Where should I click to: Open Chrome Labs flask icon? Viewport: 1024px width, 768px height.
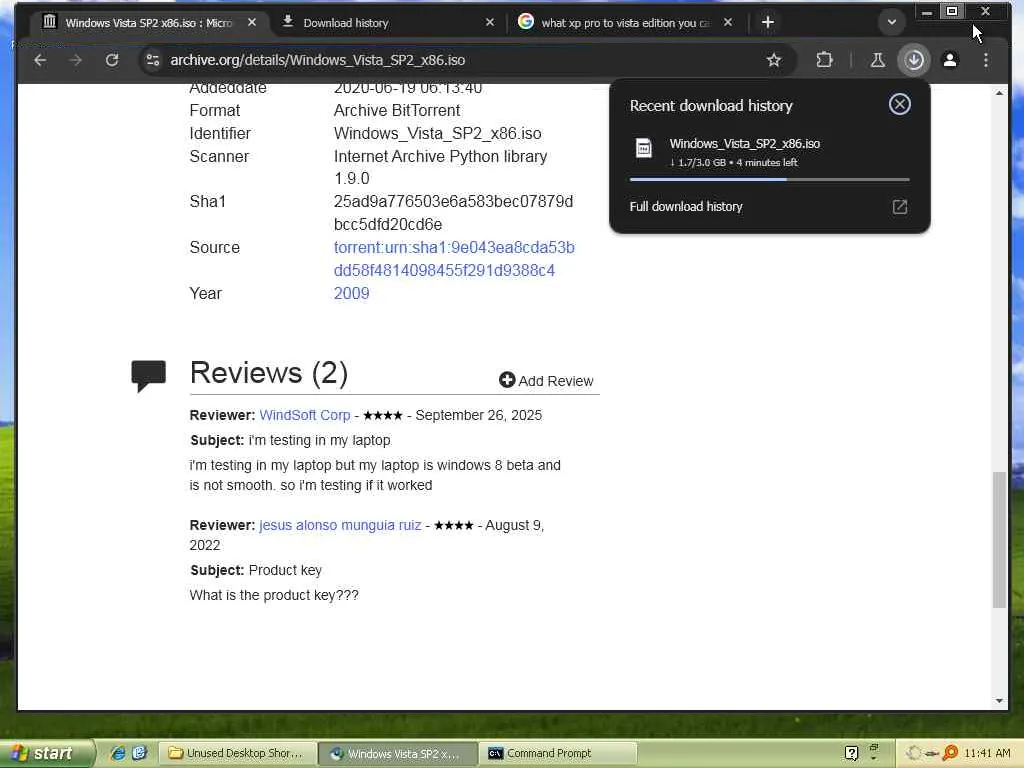[x=878, y=60]
